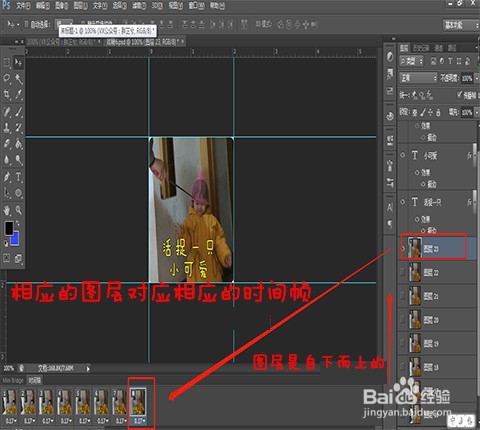Open the 图像 Image menu
Viewport: 480px width, 430px height.
click(62, 6)
